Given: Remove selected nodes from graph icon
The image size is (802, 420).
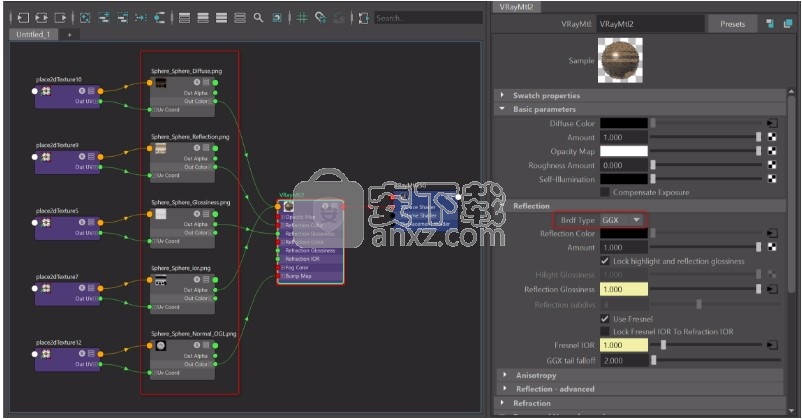Looking at the screenshot, I should 122,18.
